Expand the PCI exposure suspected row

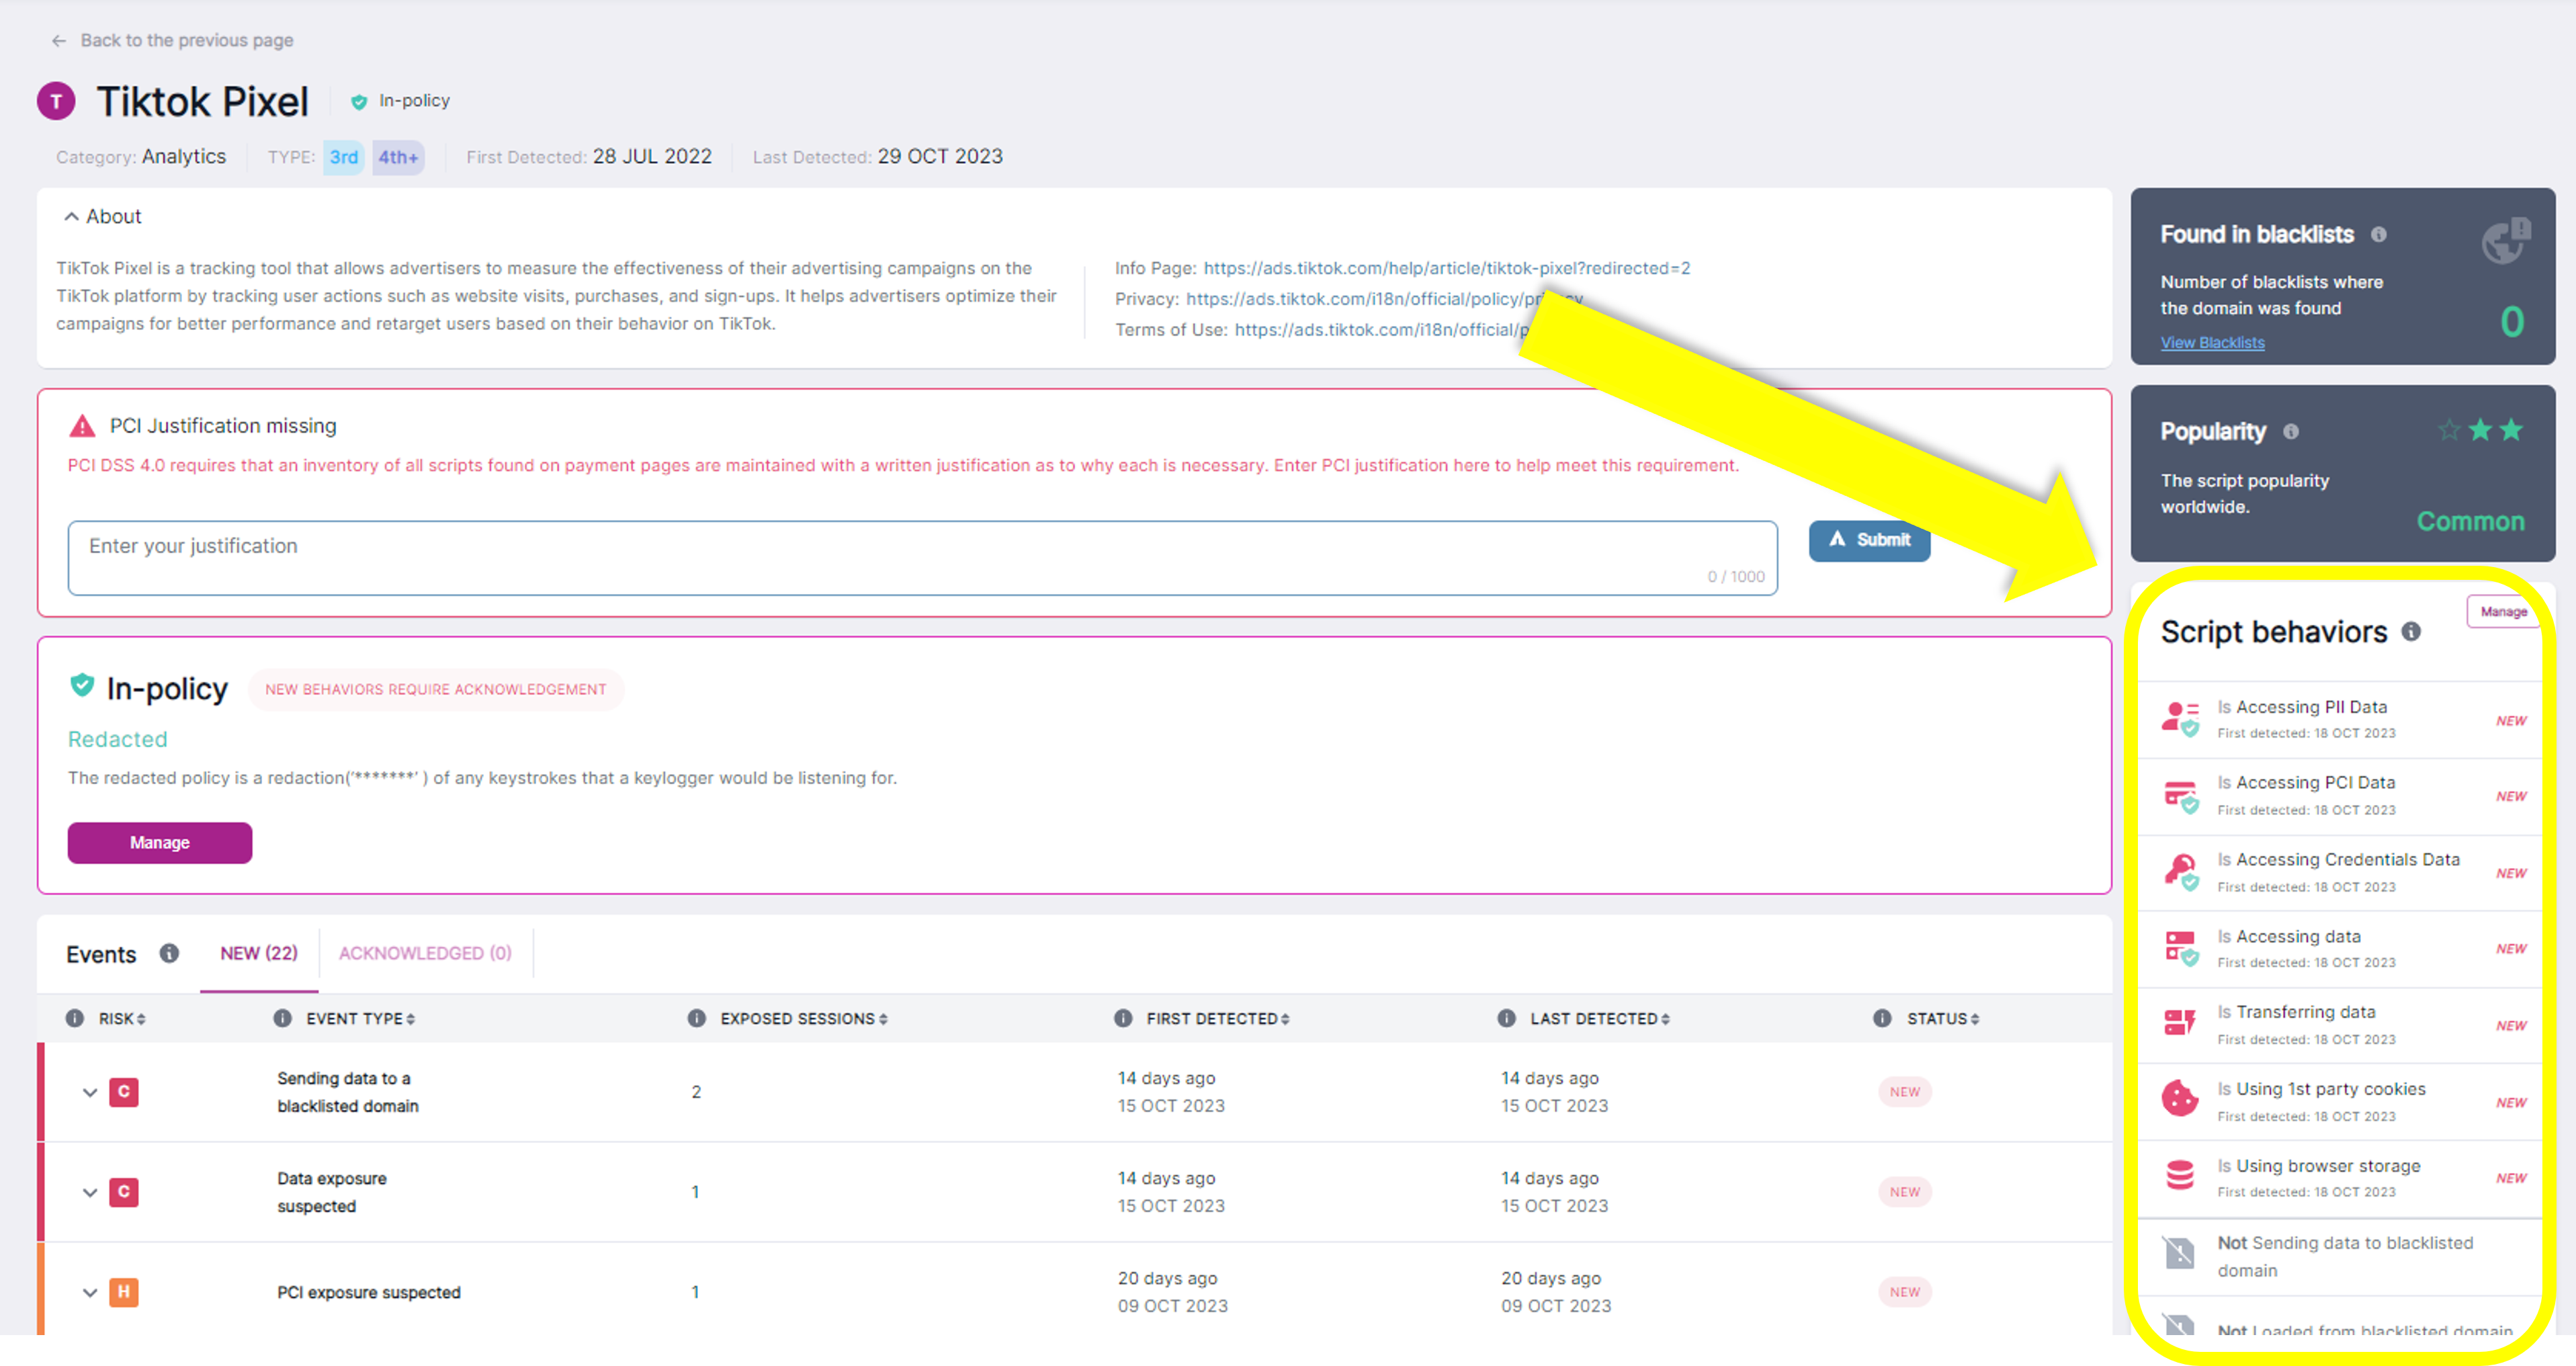click(90, 1293)
